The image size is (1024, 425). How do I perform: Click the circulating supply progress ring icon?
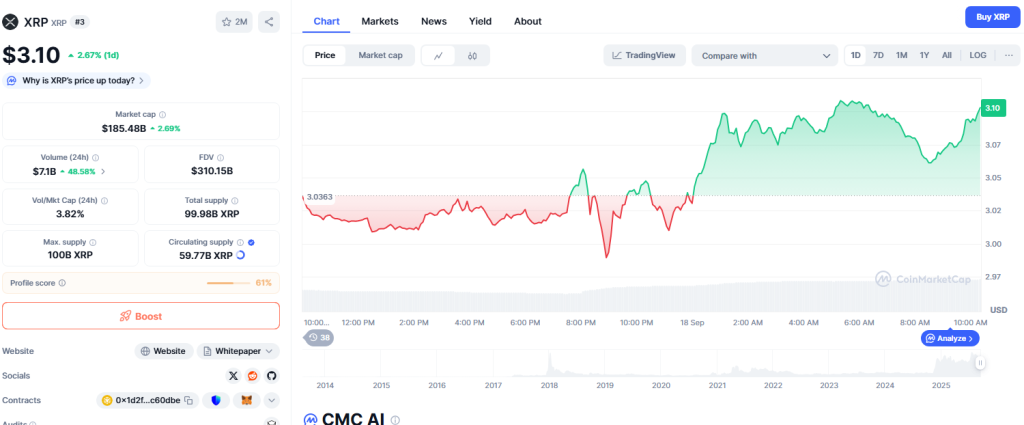click(x=240, y=255)
